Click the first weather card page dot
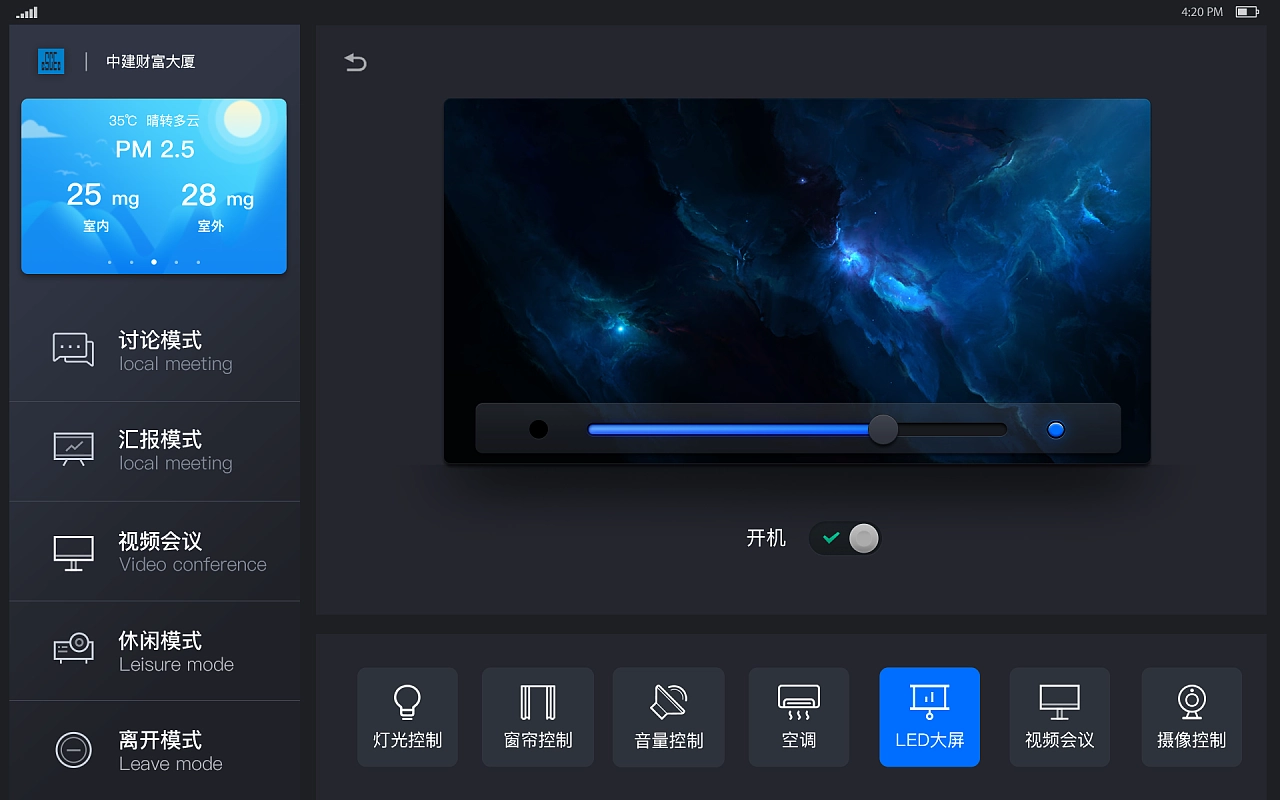1280x800 pixels. click(110, 262)
